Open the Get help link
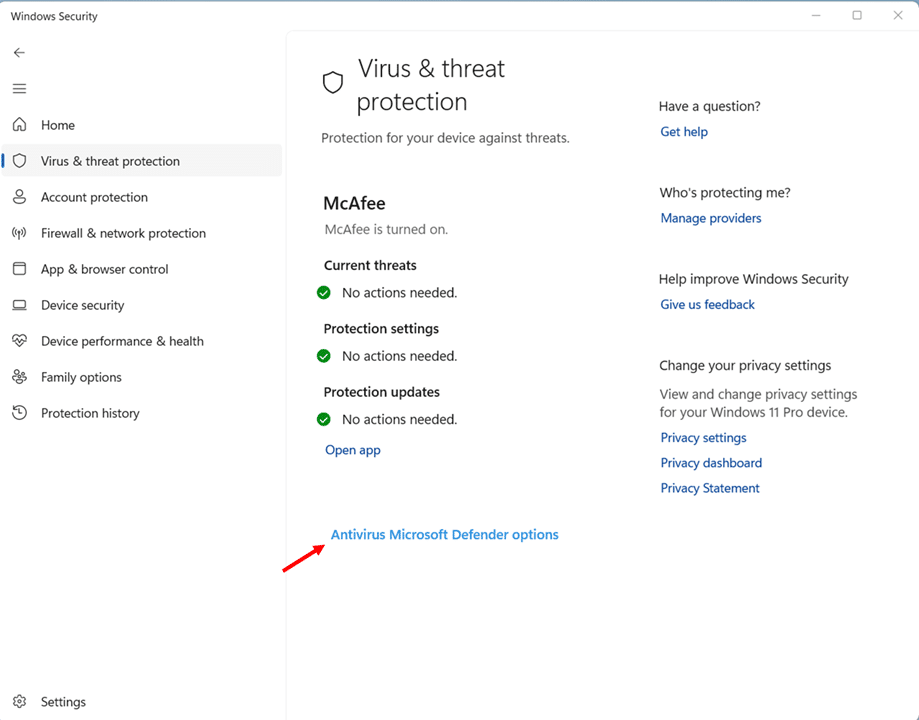The height and width of the screenshot is (720, 919). point(684,132)
